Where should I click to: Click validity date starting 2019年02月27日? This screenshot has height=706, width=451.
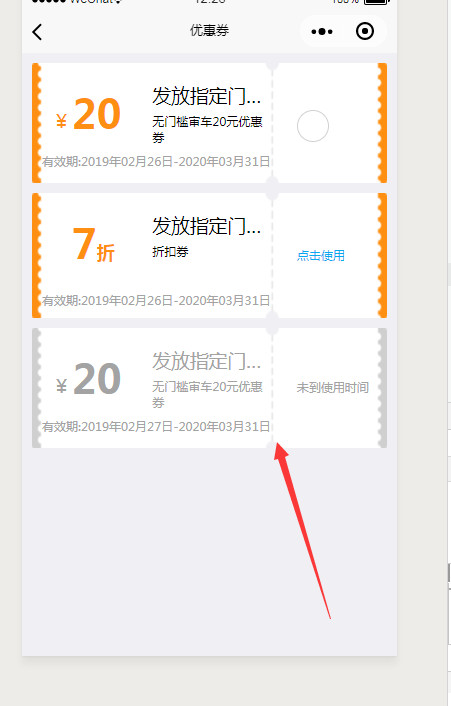click(x=156, y=426)
